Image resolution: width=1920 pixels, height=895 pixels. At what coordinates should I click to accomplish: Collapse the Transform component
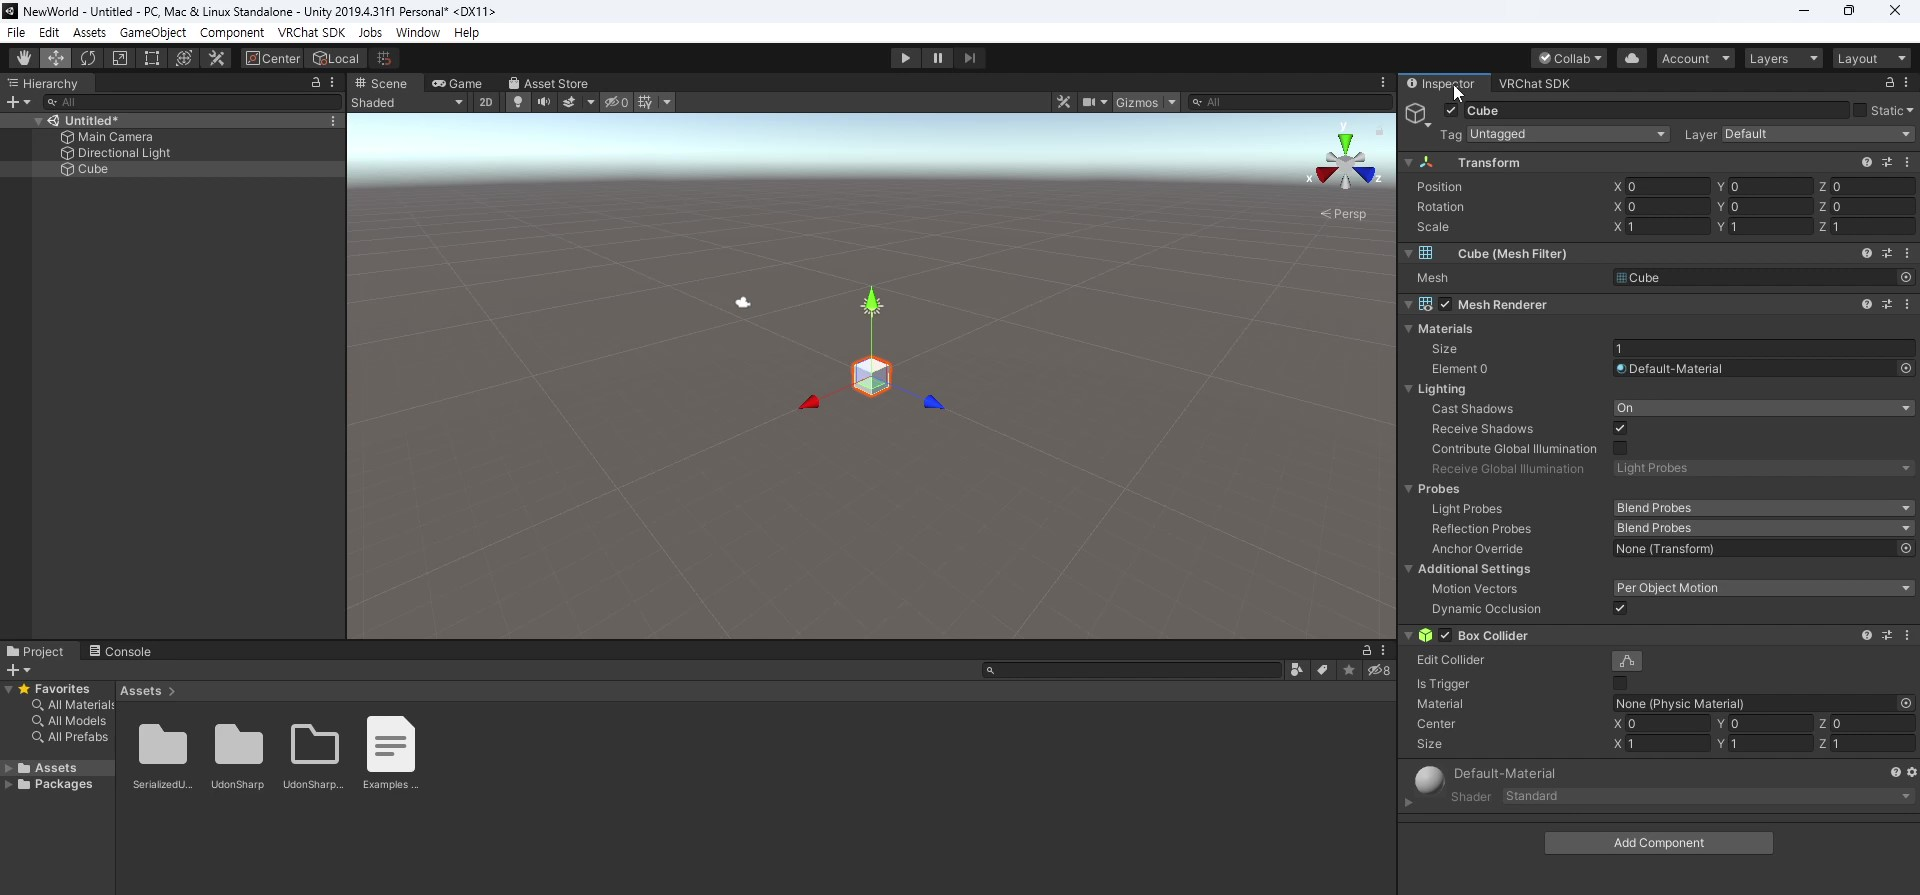point(1408,162)
